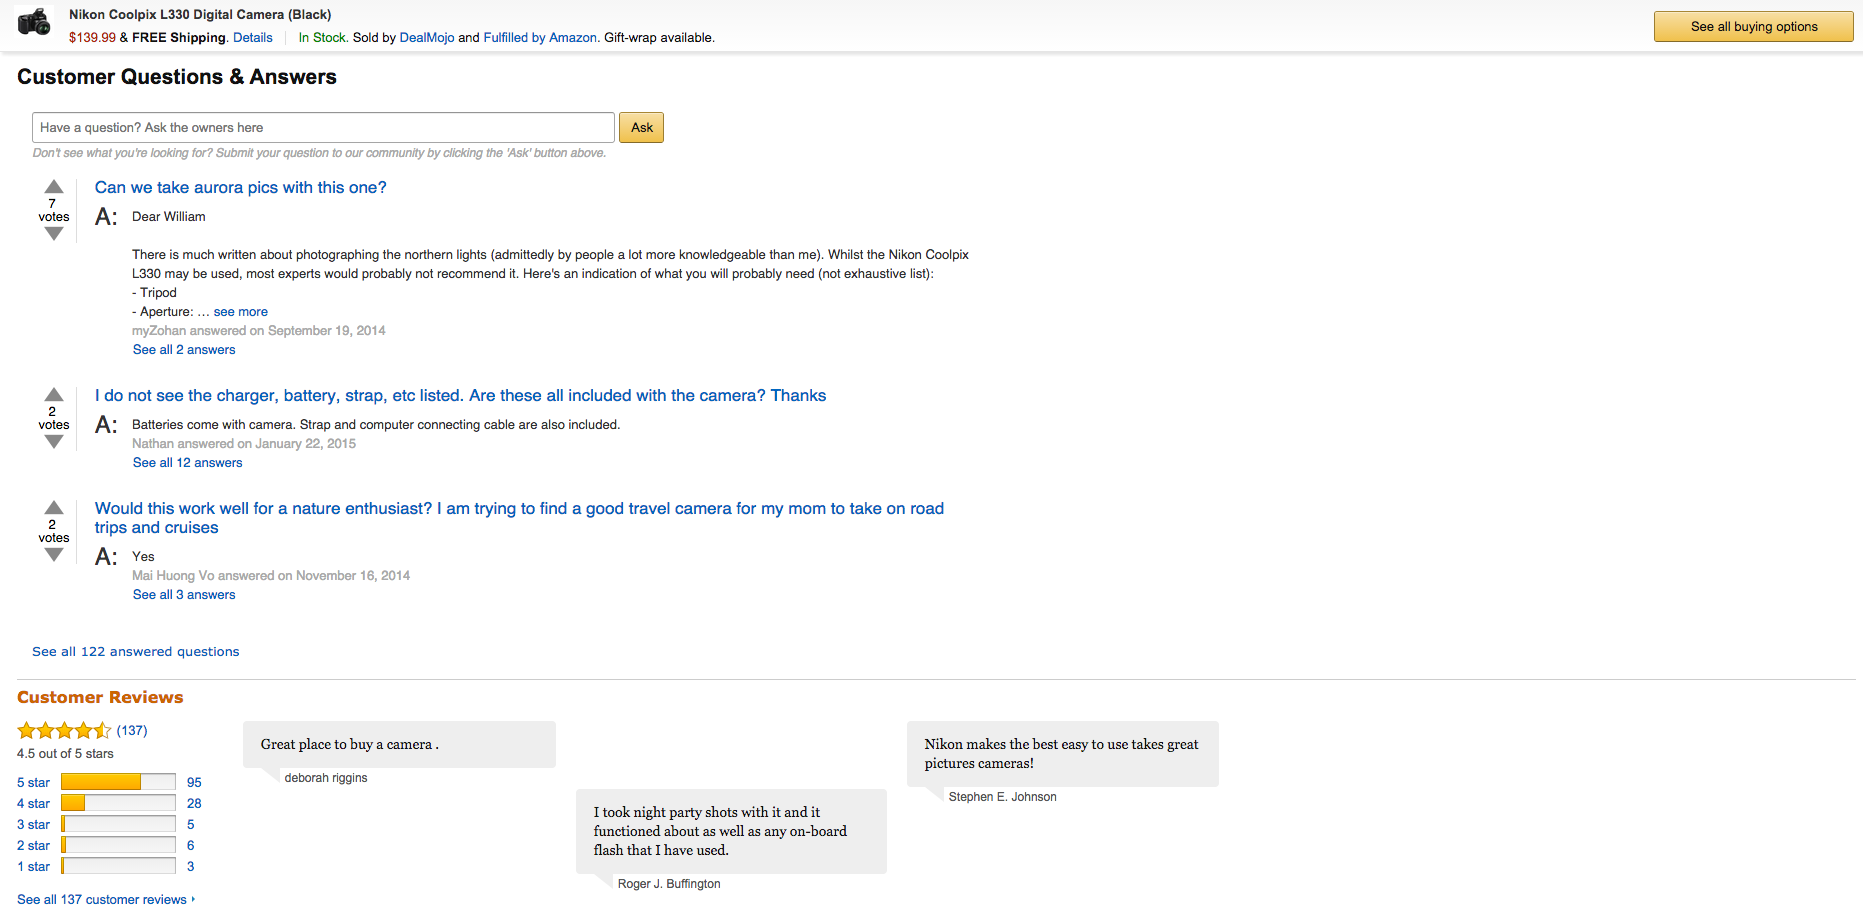Screen dimensions: 1863x923
Task: Downvote the charger and battery question
Action: click(54, 442)
